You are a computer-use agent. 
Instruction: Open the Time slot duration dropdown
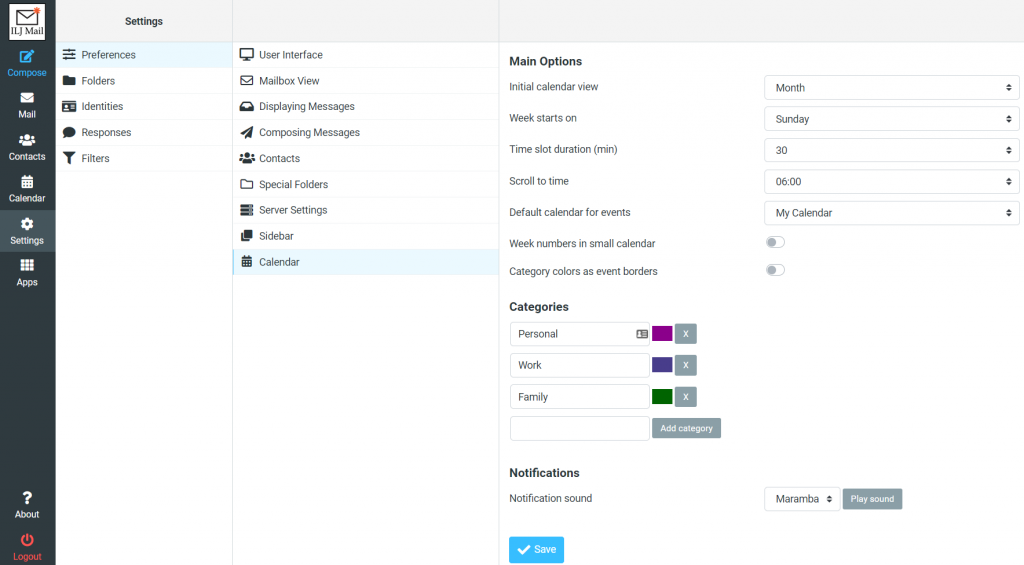tap(891, 150)
